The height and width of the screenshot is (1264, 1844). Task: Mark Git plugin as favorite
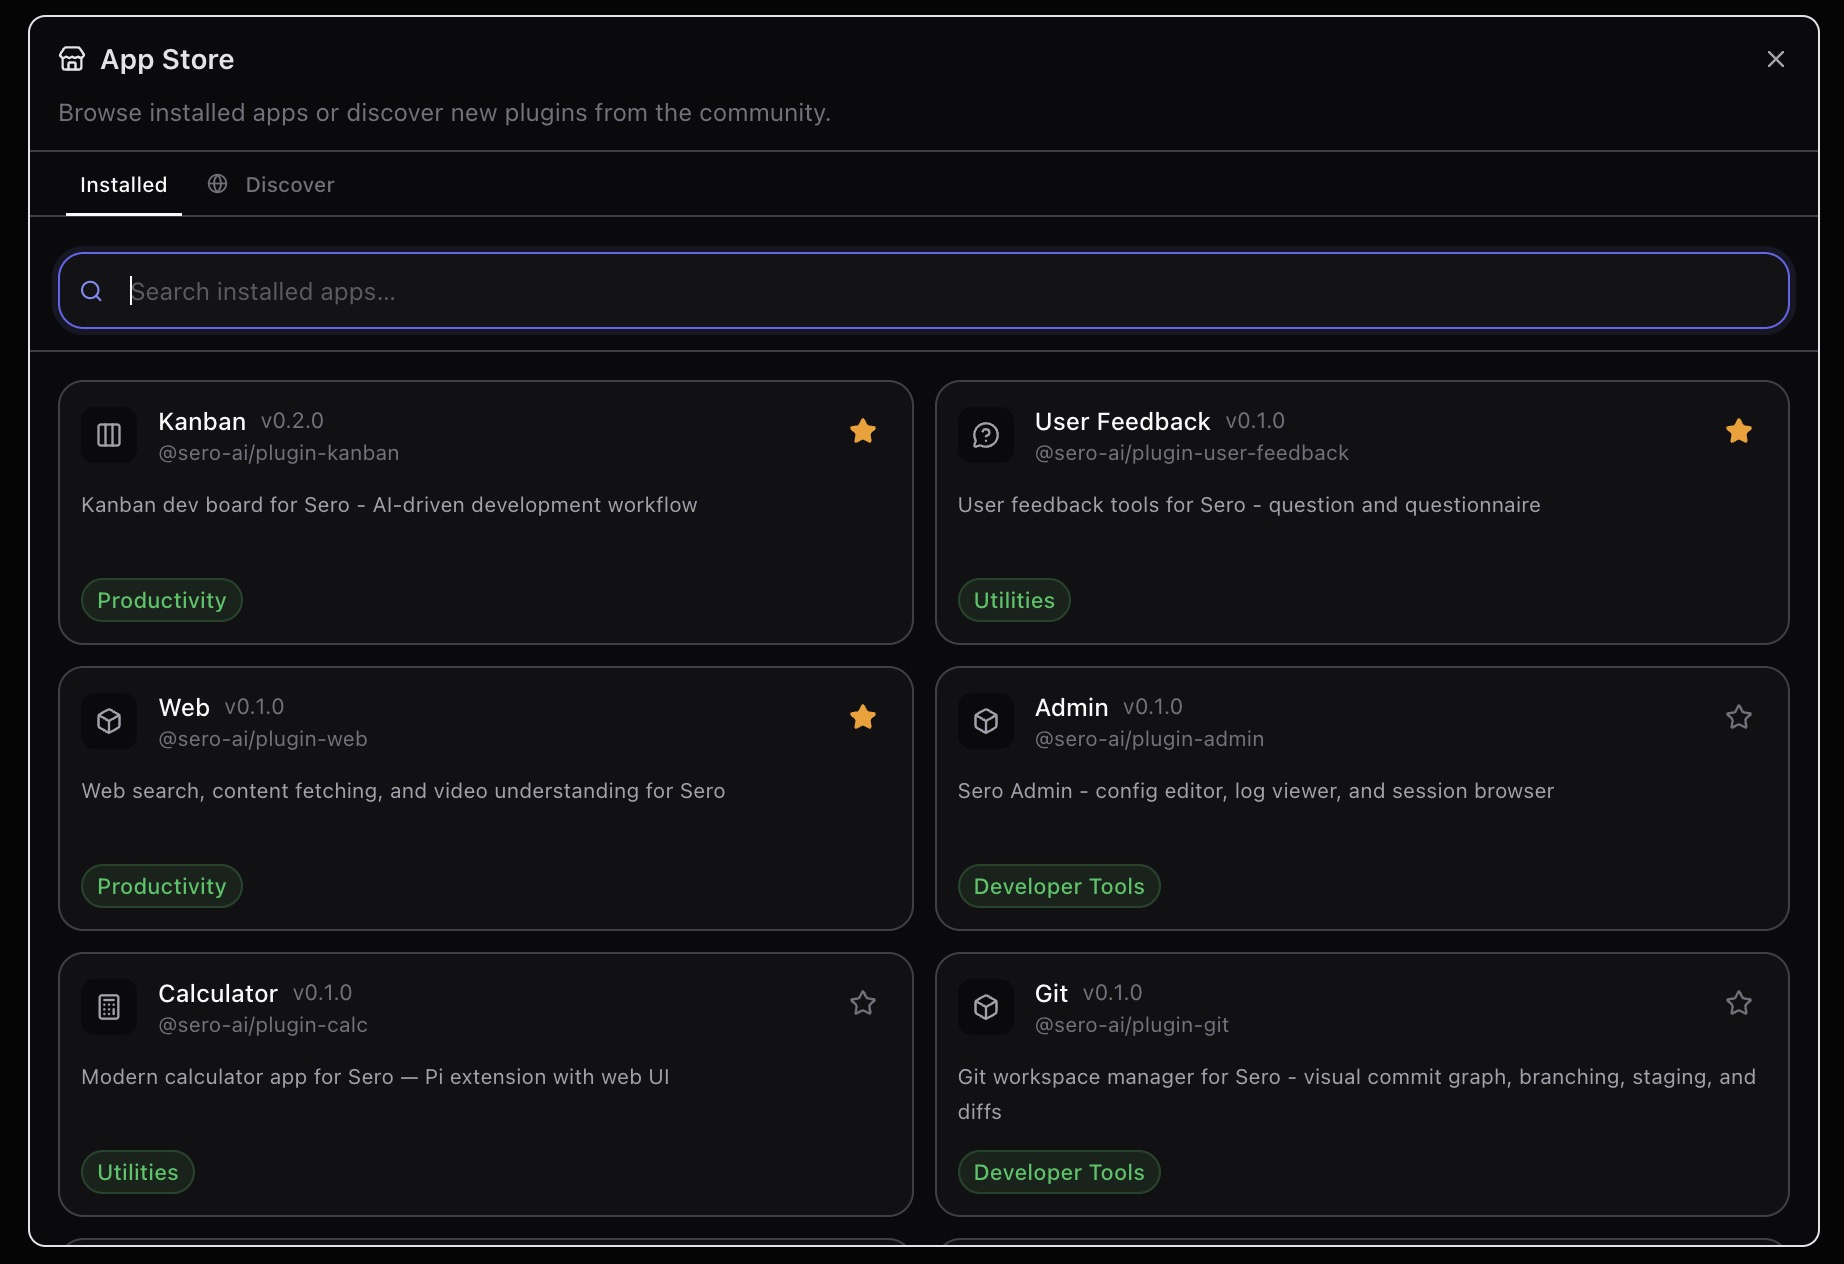click(1738, 1003)
